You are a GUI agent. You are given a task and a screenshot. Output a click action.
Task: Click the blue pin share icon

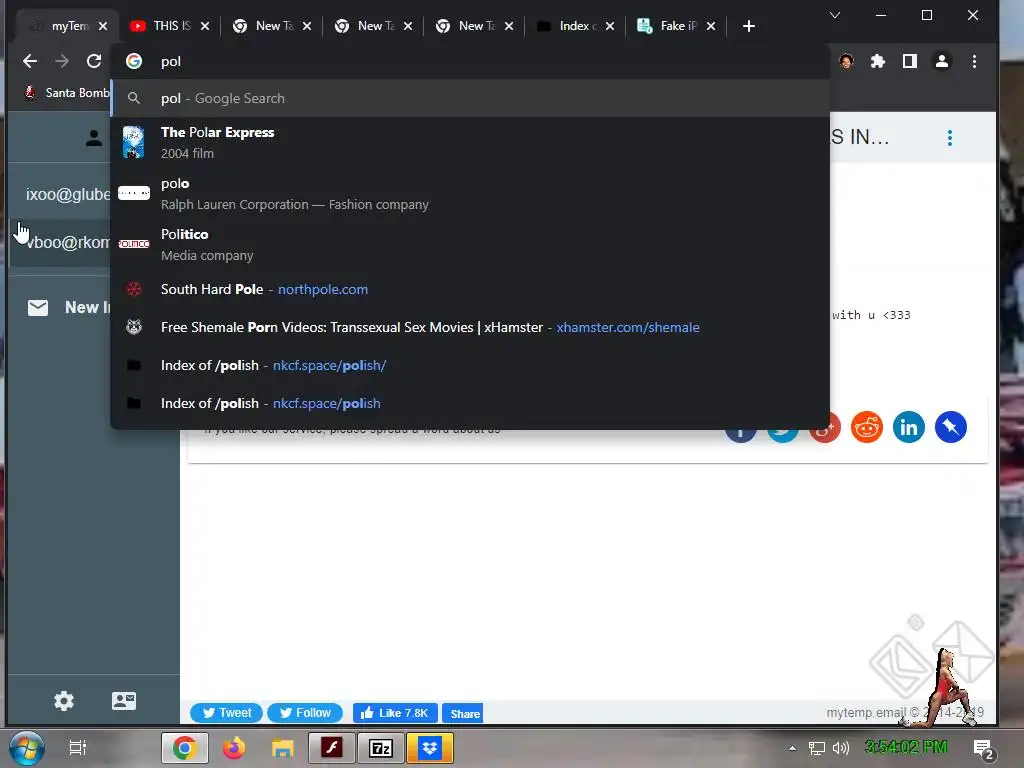tap(951, 428)
